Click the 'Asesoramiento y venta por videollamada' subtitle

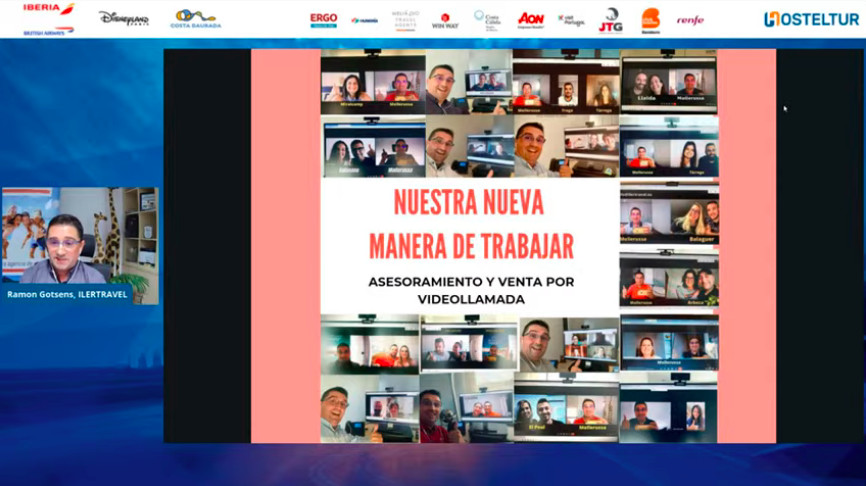pyautogui.click(x=469, y=290)
